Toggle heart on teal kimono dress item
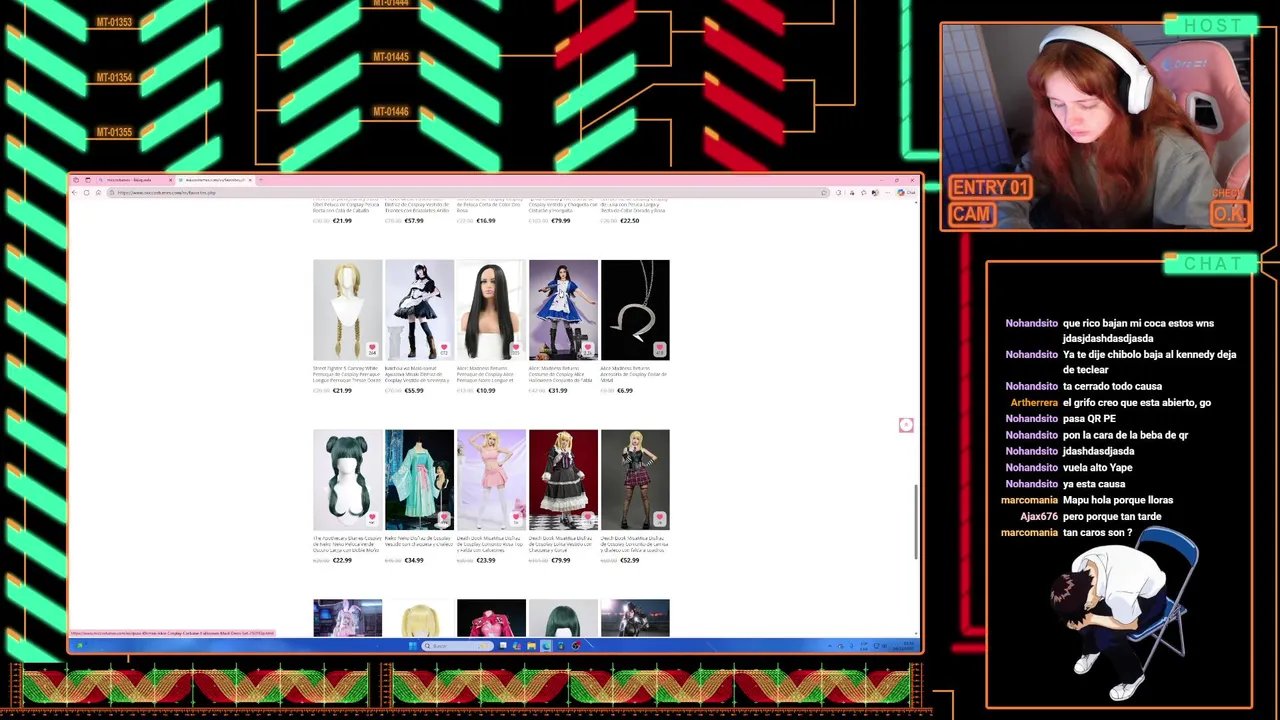 [444, 518]
